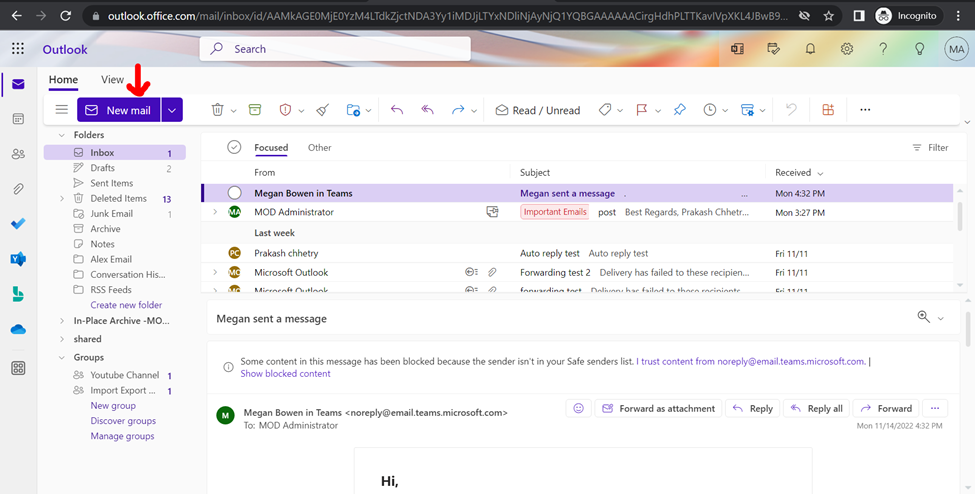Click the Sweep broom icon

tap(322, 110)
